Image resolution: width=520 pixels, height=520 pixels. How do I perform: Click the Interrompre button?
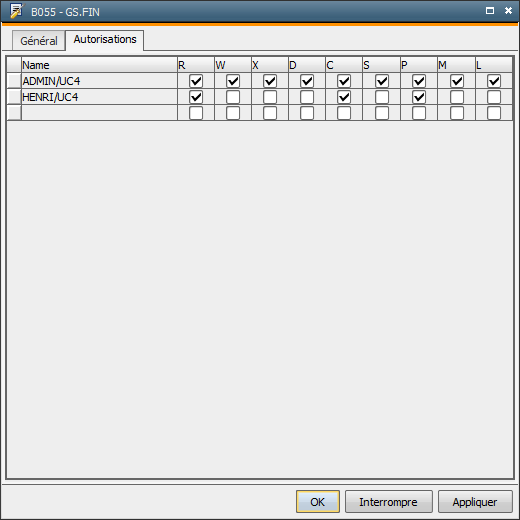388,501
